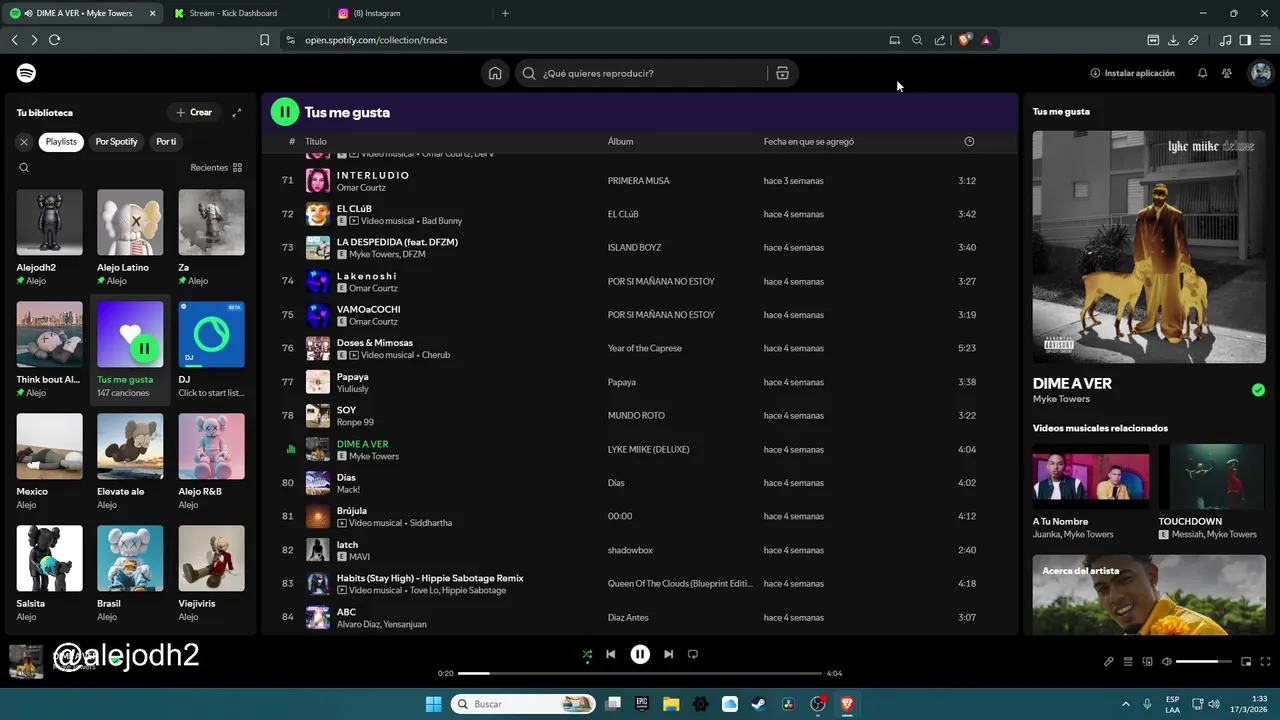Pause playback in the player bar
The height and width of the screenshot is (720, 1280).
tap(640, 654)
